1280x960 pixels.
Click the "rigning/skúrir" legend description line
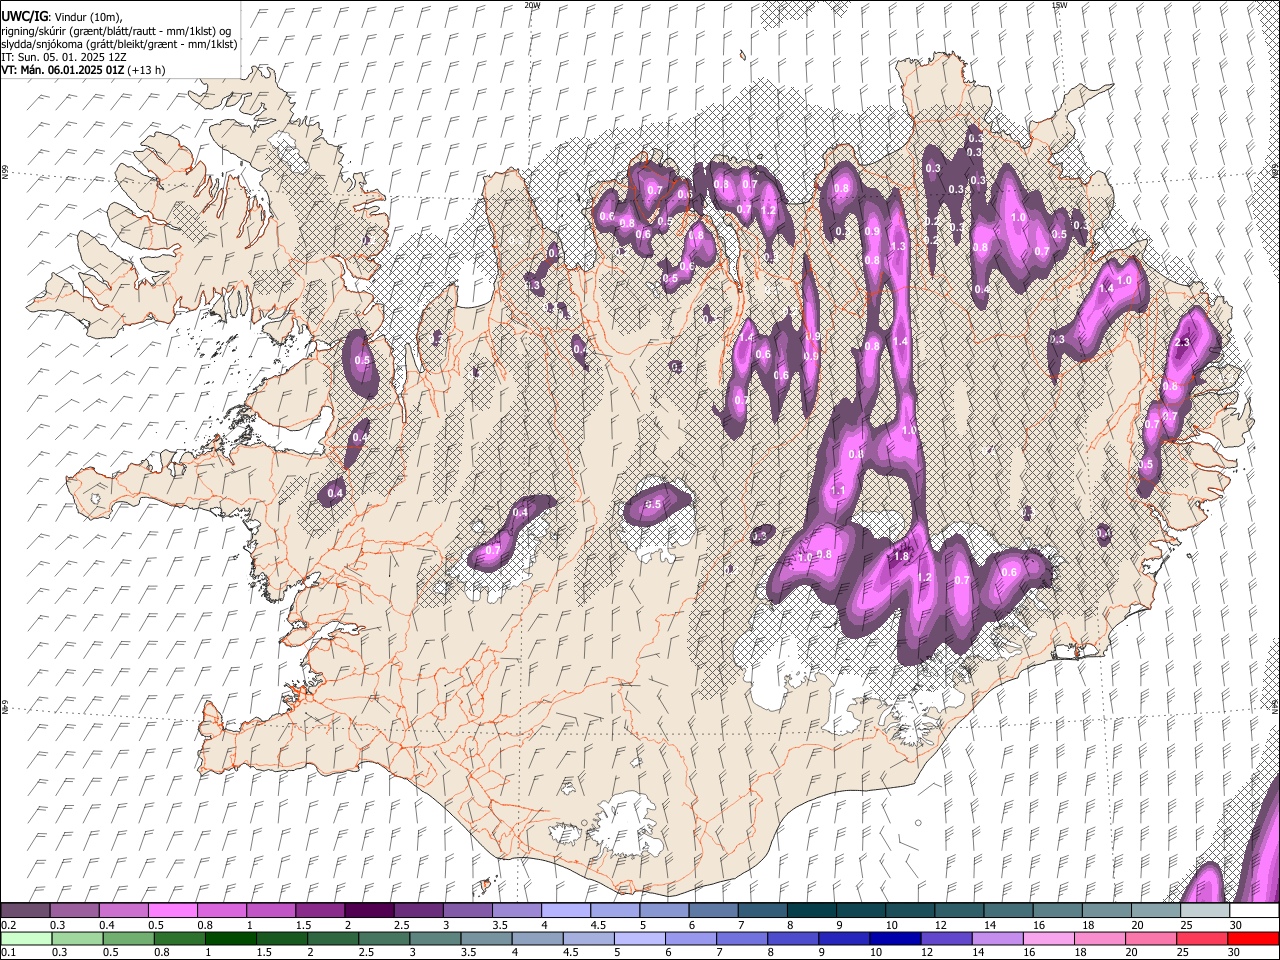point(116,31)
